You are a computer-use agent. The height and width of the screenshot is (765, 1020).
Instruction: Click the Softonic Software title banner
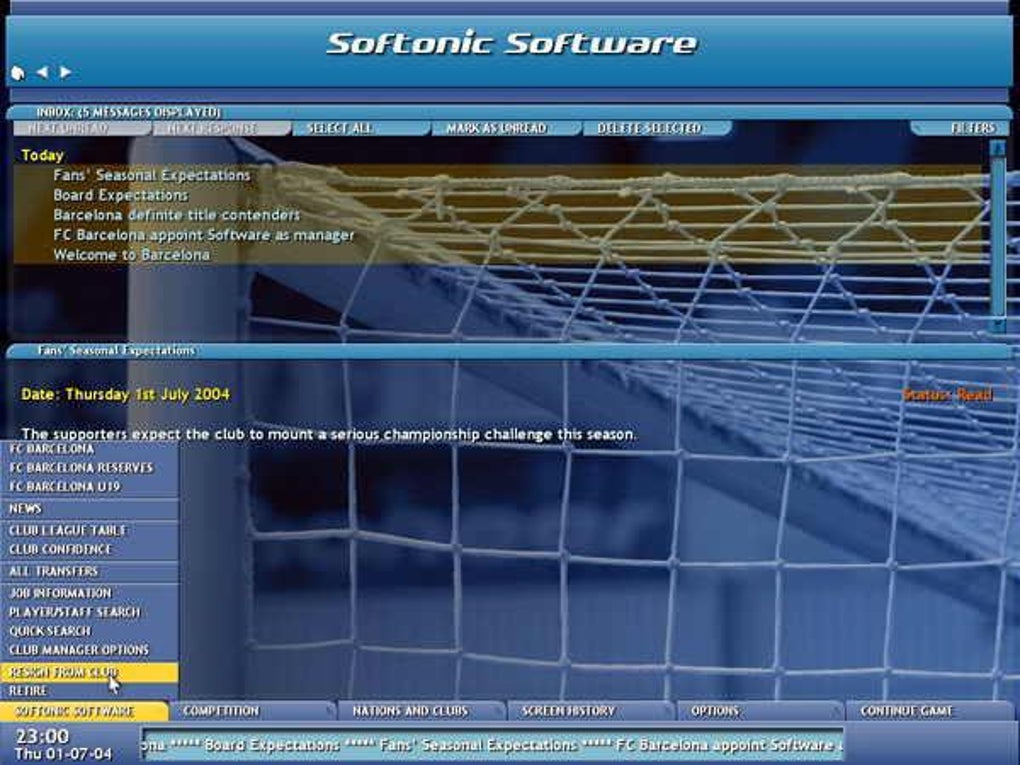point(511,44)
